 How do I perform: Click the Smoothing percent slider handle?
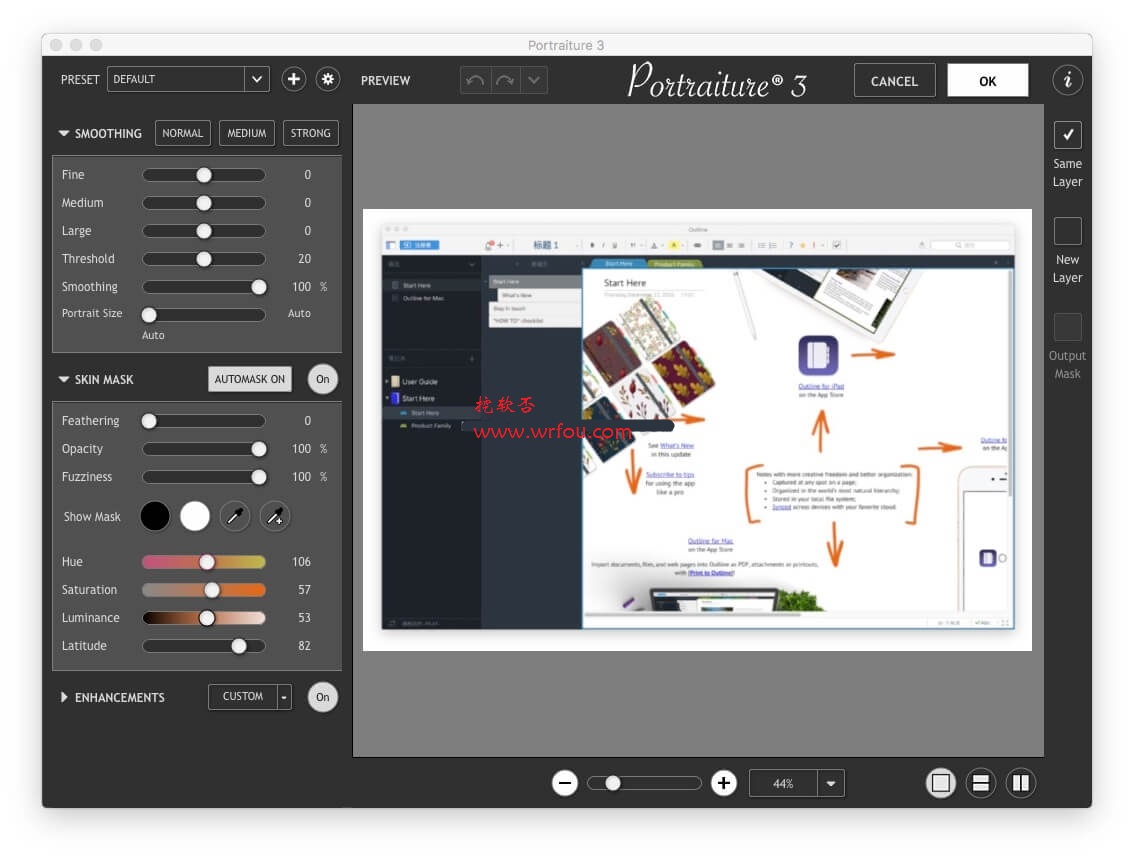tap(259, 287)
